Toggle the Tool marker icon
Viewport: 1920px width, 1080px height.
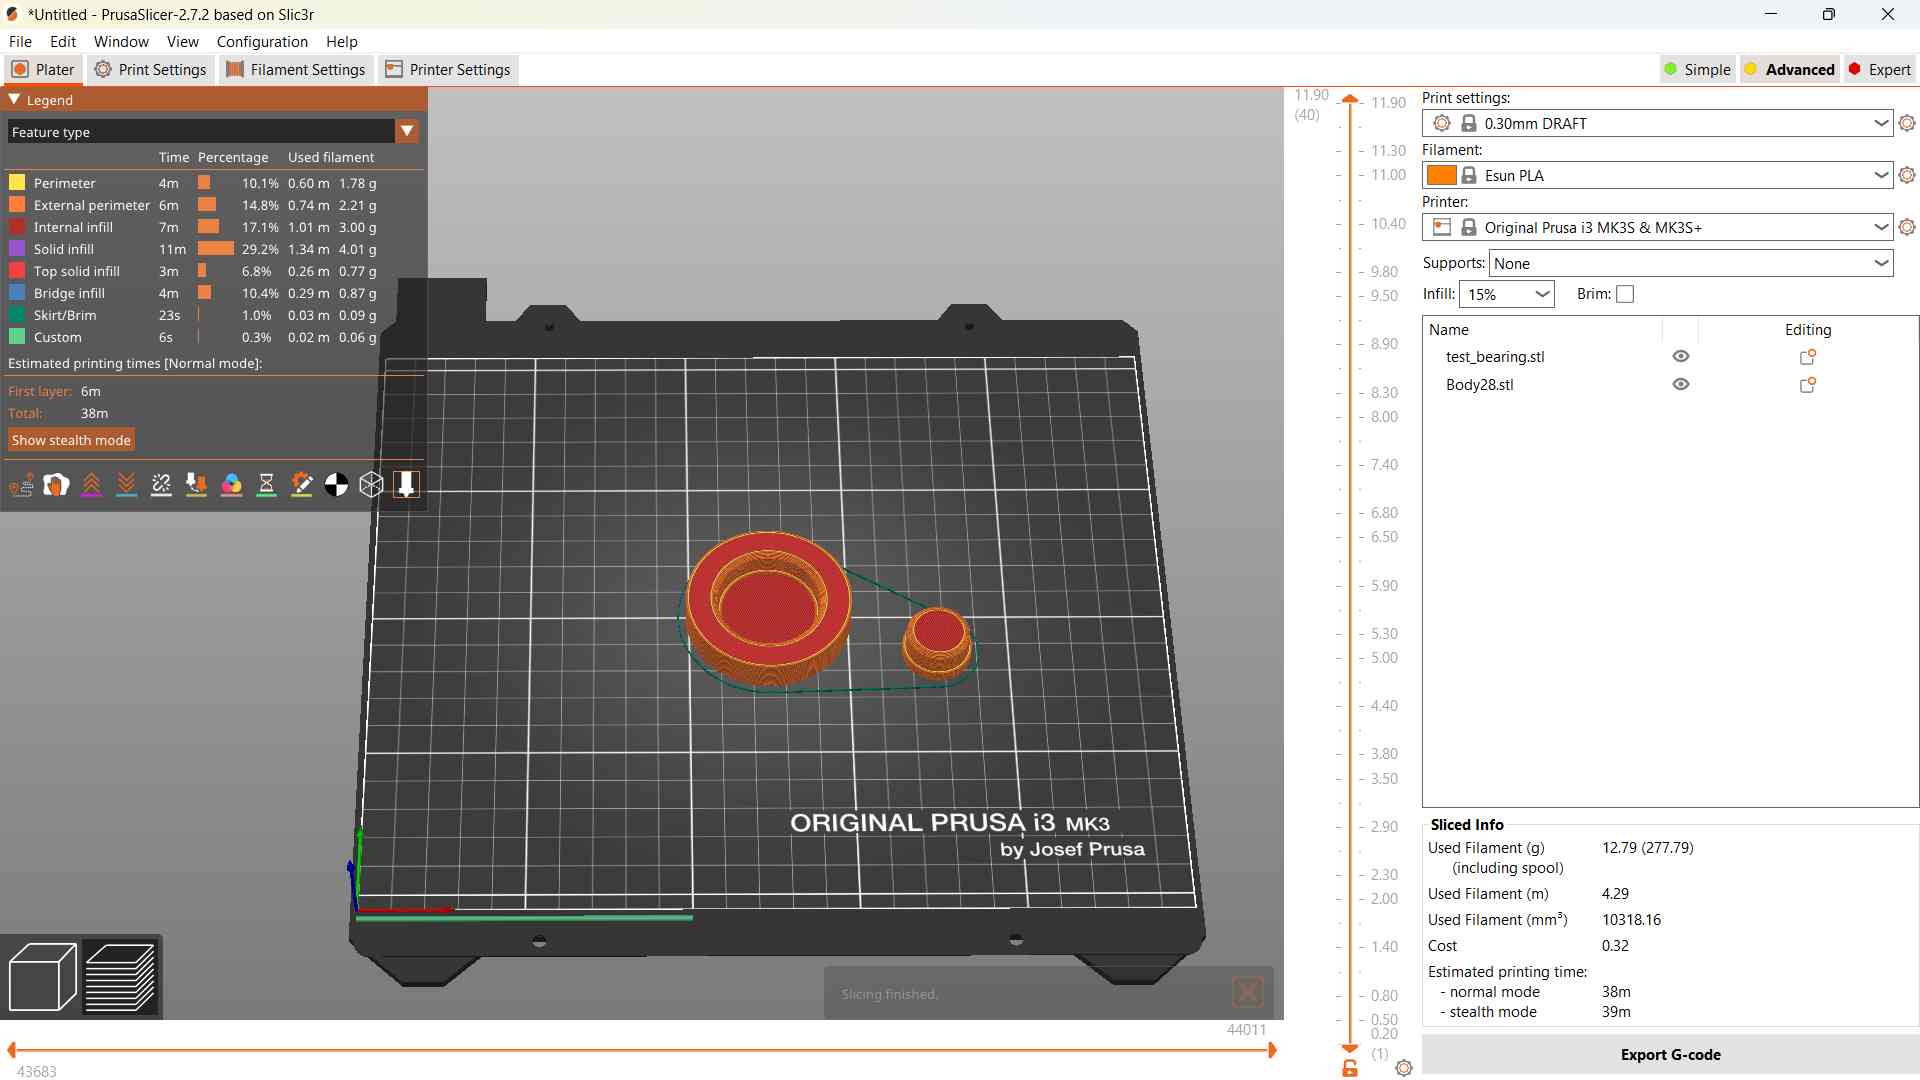406,485
